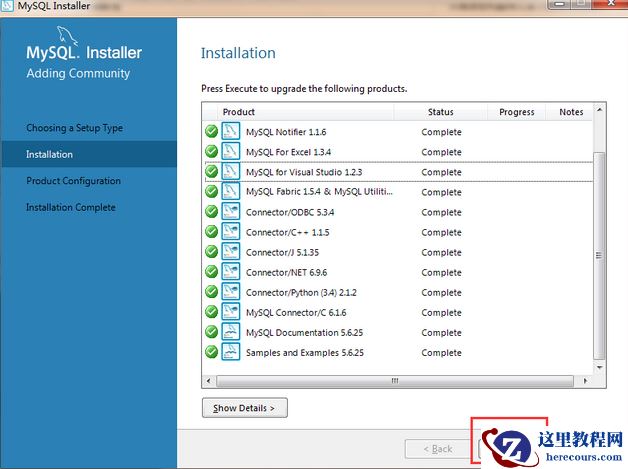
Task: Click Complete status of MySQL Notifier row
Action: (441, 132)
